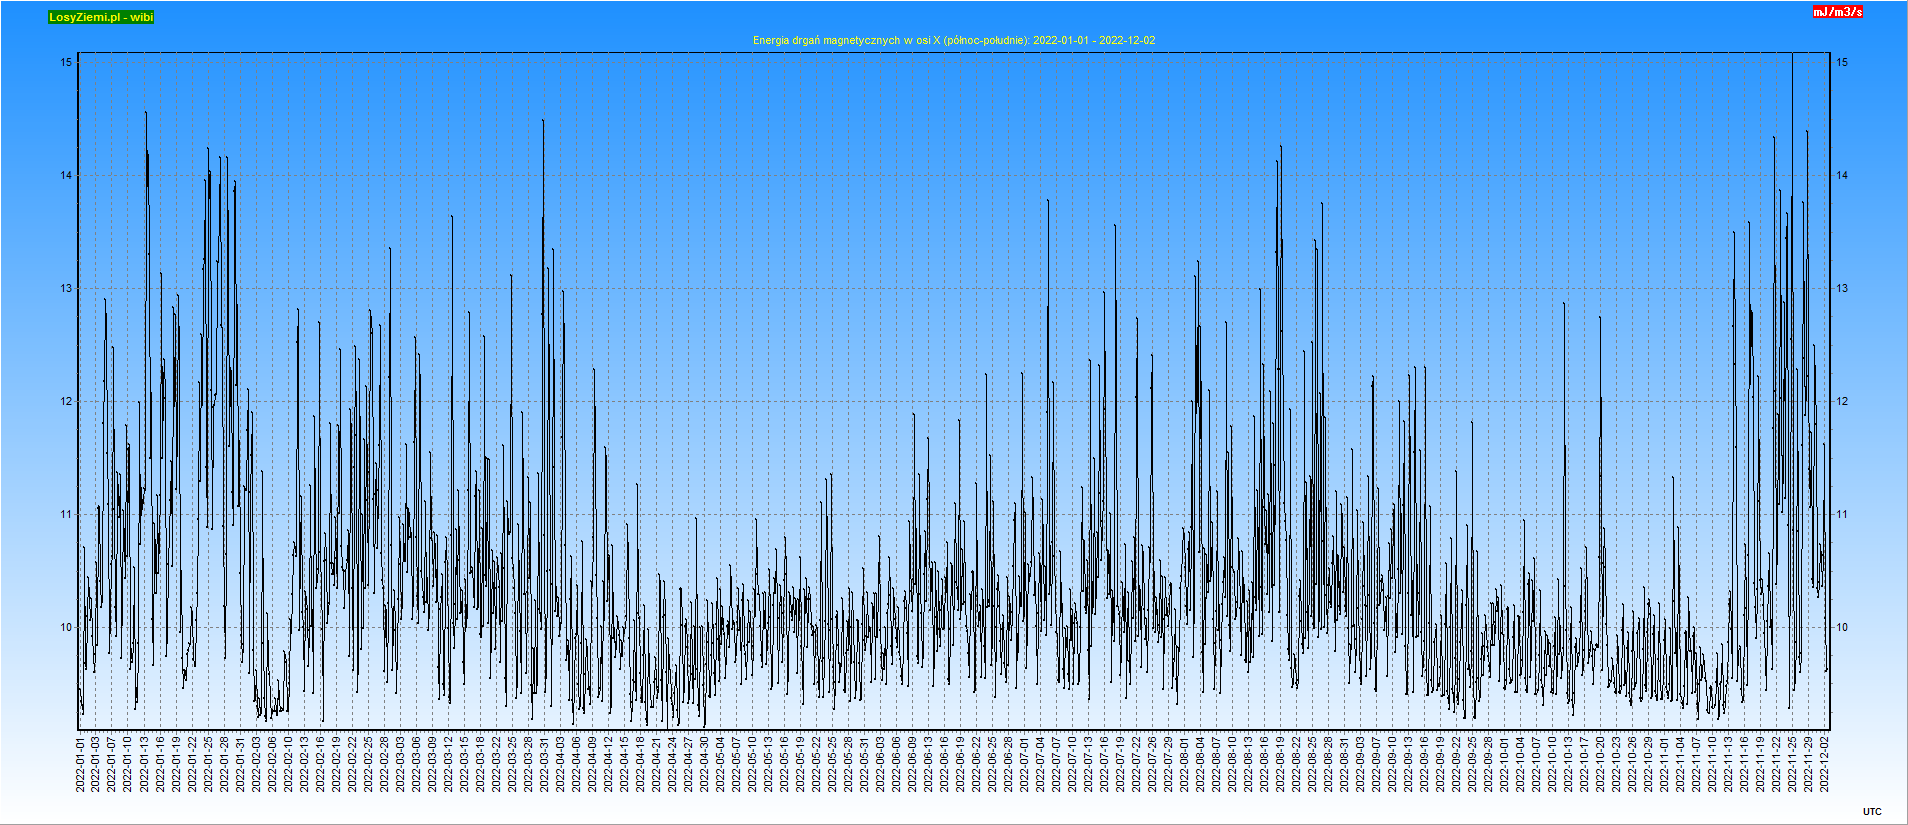Select the yellow chart title text

[x=953, y=40]
